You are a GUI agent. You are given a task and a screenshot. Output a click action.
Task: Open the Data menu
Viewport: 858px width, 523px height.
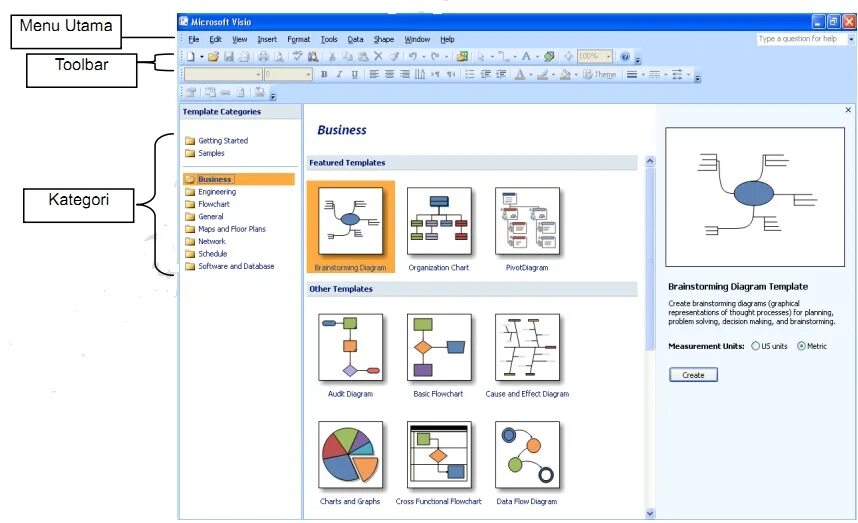pos(355,39)
